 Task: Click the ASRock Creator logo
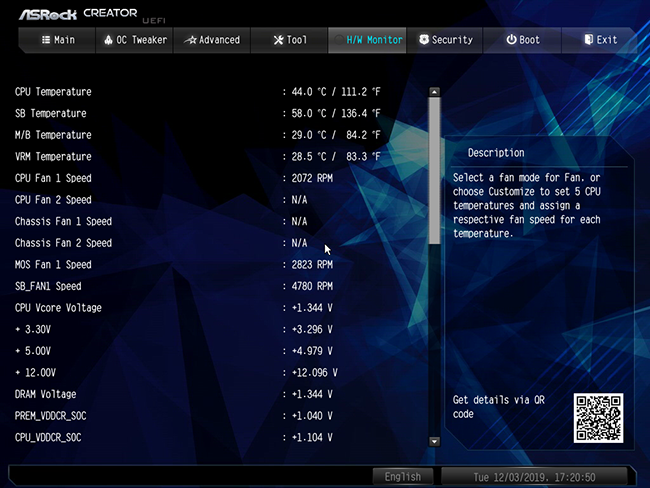pos(78,14)
